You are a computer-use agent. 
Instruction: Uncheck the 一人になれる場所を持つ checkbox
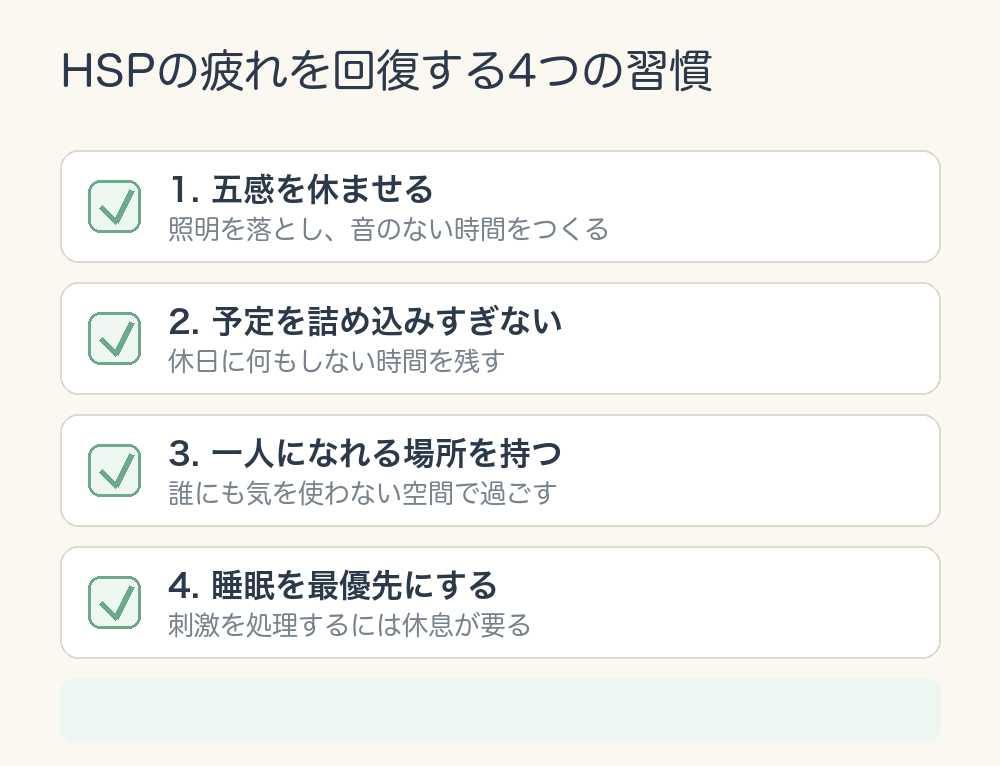pyautogui.click(x=114, y=471)
